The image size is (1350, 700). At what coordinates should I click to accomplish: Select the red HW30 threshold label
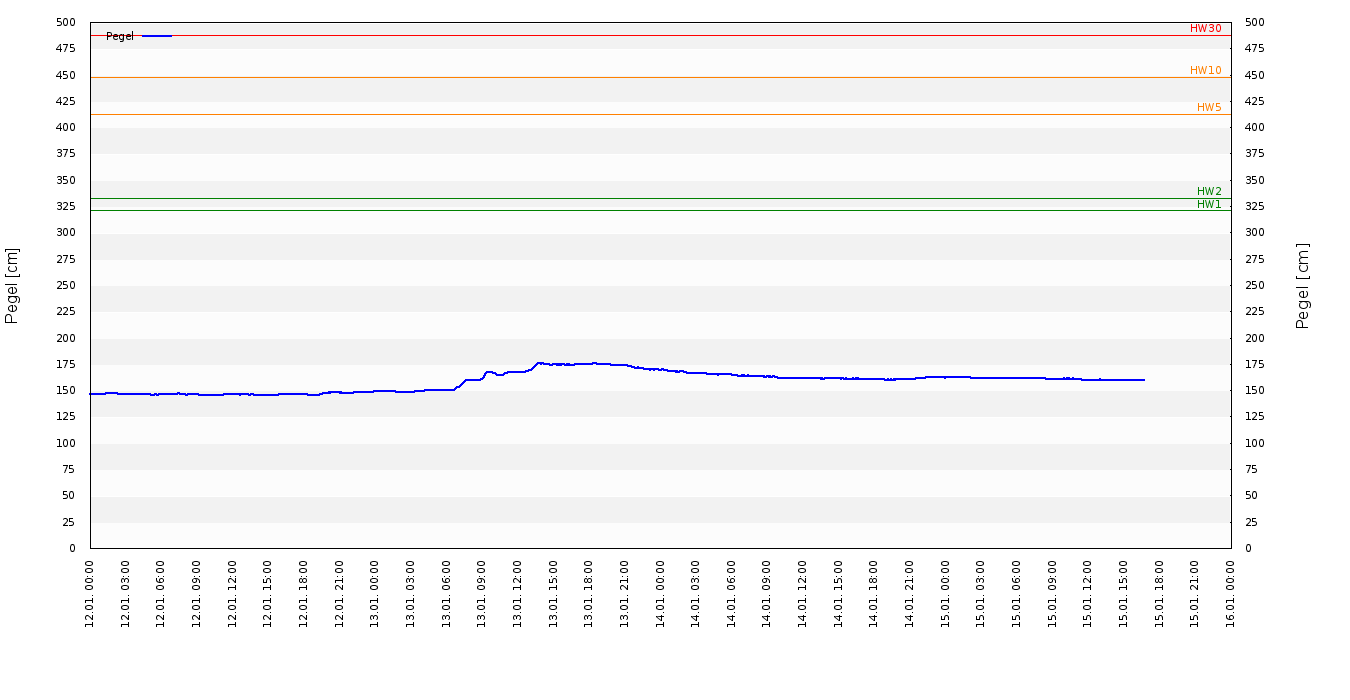(x=1205, y=29)
